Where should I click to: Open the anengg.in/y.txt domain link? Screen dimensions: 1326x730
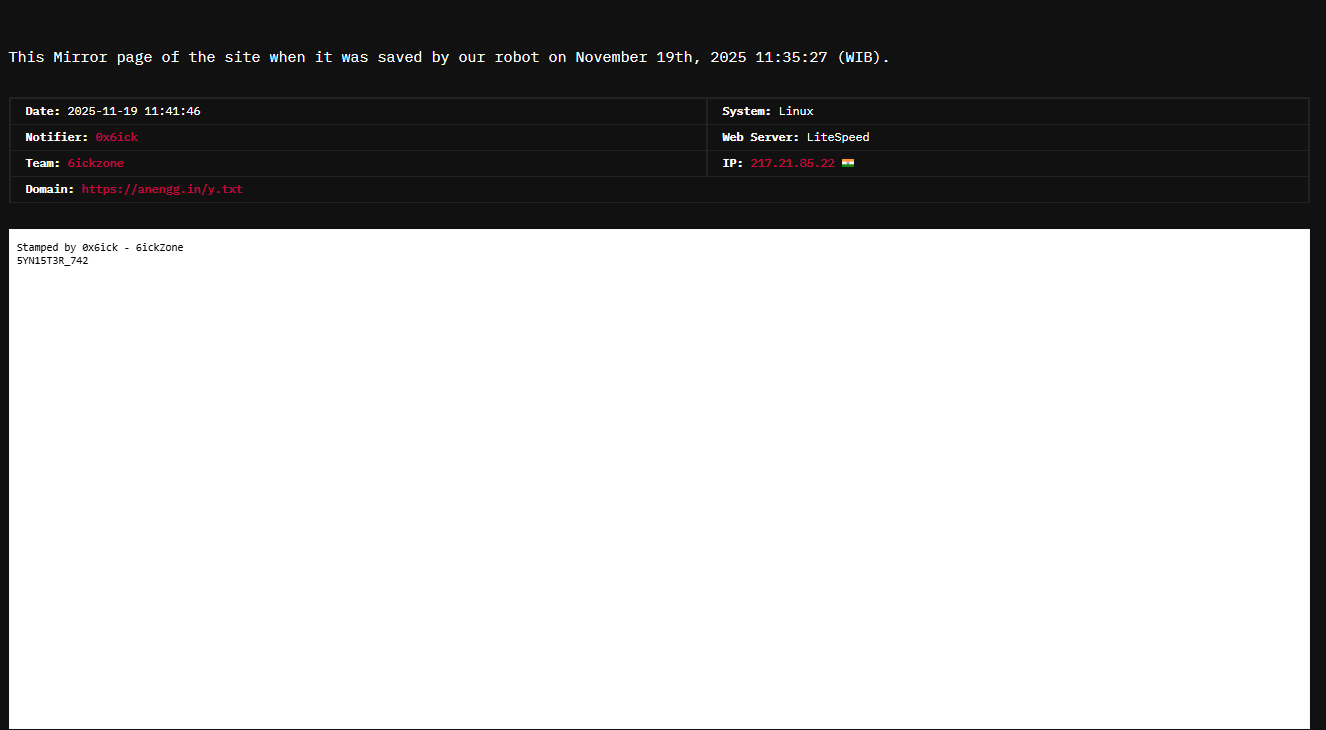(x=162, y=189)
